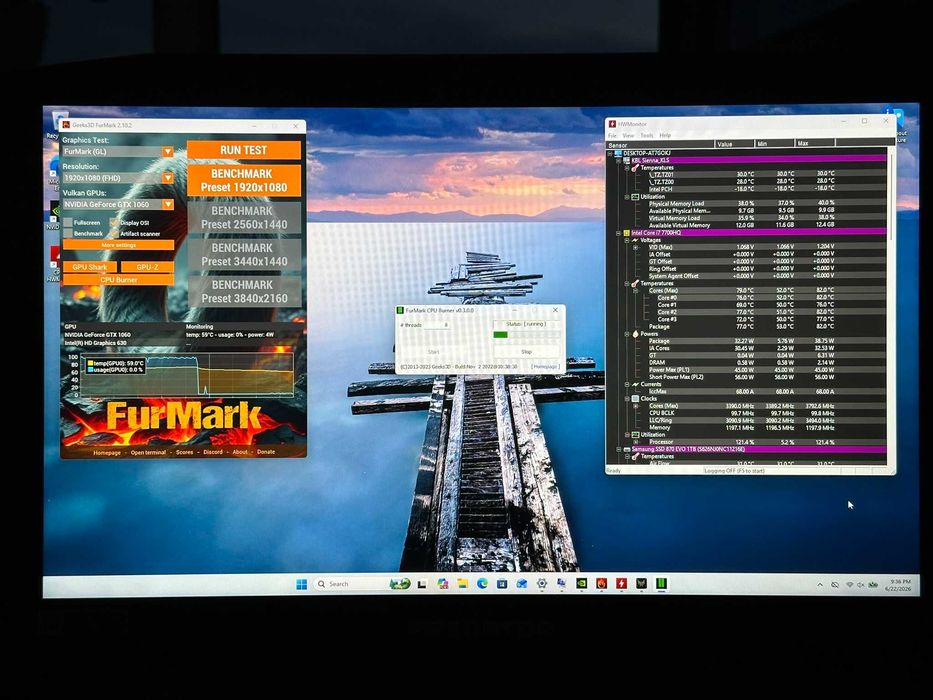Collapse the Currents node in HWMonitor
933x700 pixels.
coord(627,385)
